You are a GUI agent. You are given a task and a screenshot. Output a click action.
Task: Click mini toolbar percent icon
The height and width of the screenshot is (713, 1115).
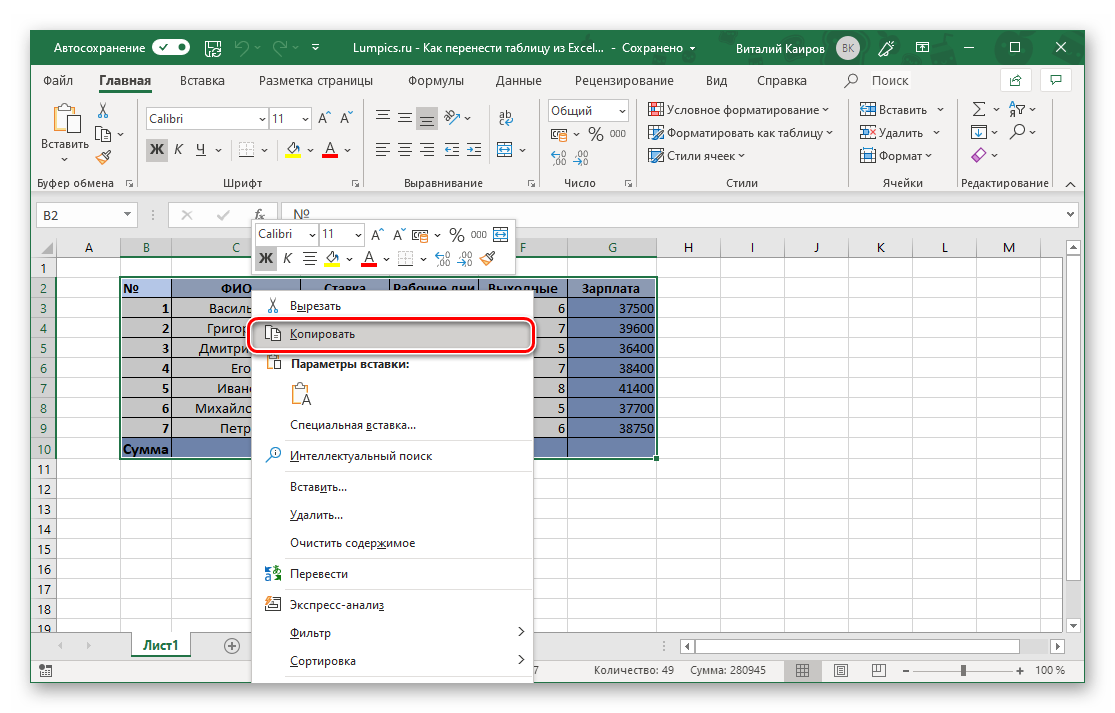pyautogui.click(x=457, y=235)
